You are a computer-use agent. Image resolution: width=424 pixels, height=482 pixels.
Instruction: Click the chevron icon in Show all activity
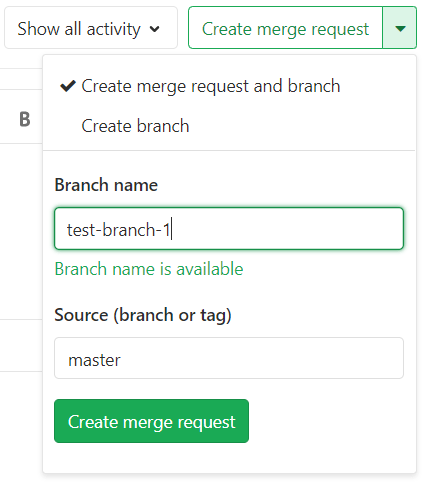(x=154, y=29)
